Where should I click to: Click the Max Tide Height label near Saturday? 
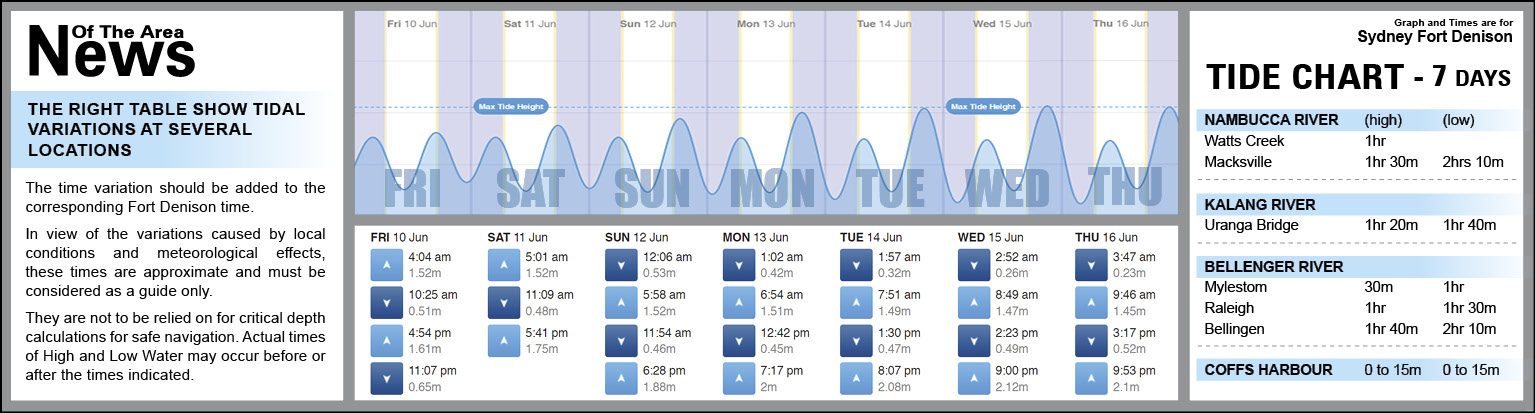511,106
